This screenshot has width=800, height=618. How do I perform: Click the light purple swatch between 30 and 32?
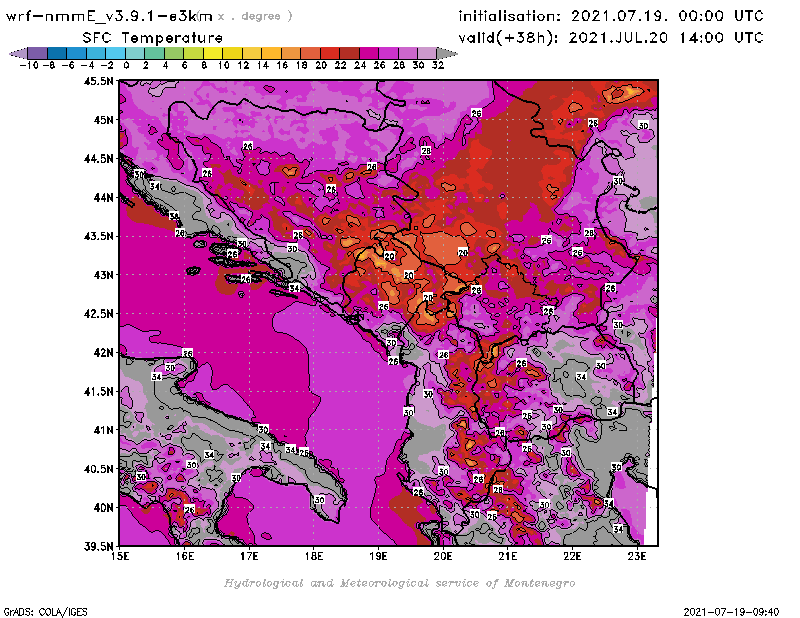428,53
